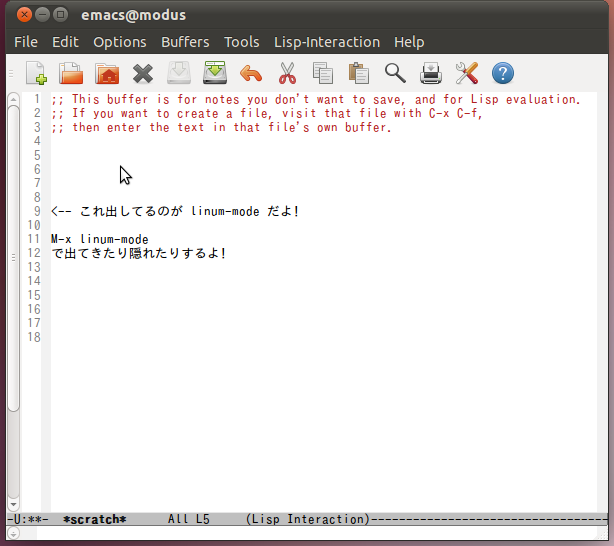The image size is (614, 546).
Task: Open the Tools menu
Action: [242, 42]
